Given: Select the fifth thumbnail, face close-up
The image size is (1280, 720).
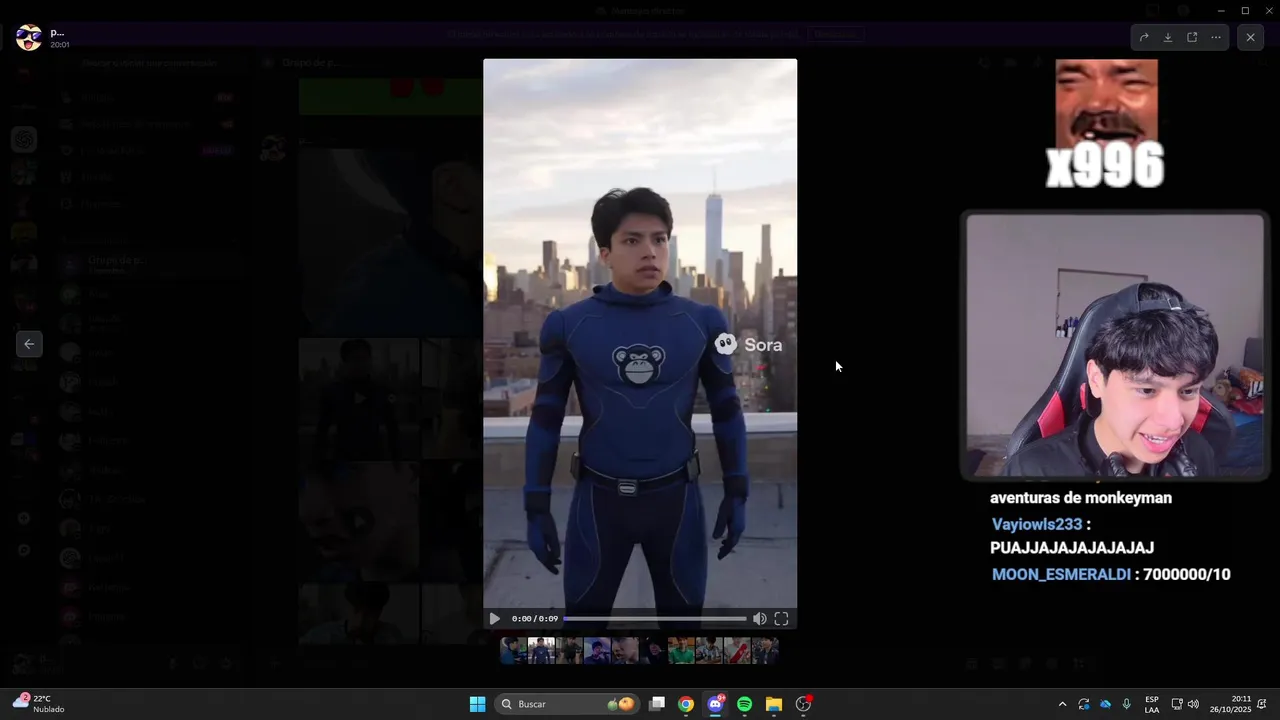Looking at the screenshot, I should (625, 651).
